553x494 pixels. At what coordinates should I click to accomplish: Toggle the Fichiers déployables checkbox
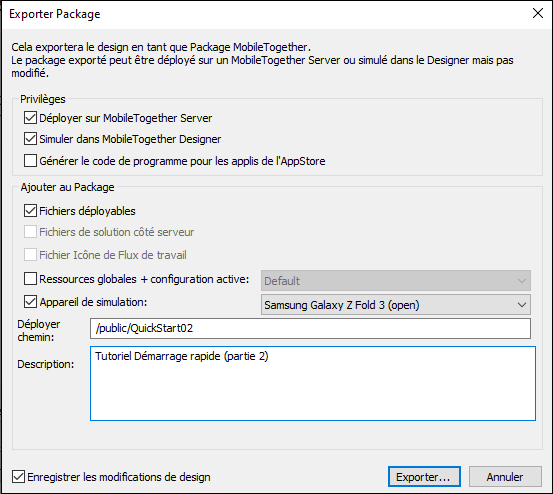30,211
